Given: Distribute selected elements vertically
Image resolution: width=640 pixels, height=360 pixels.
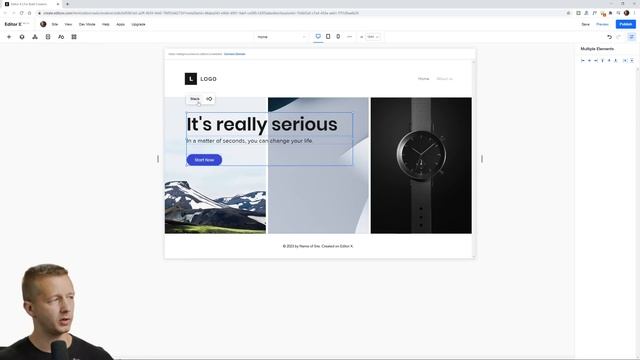Looking at the screenshot, I should tap(632, 60).
